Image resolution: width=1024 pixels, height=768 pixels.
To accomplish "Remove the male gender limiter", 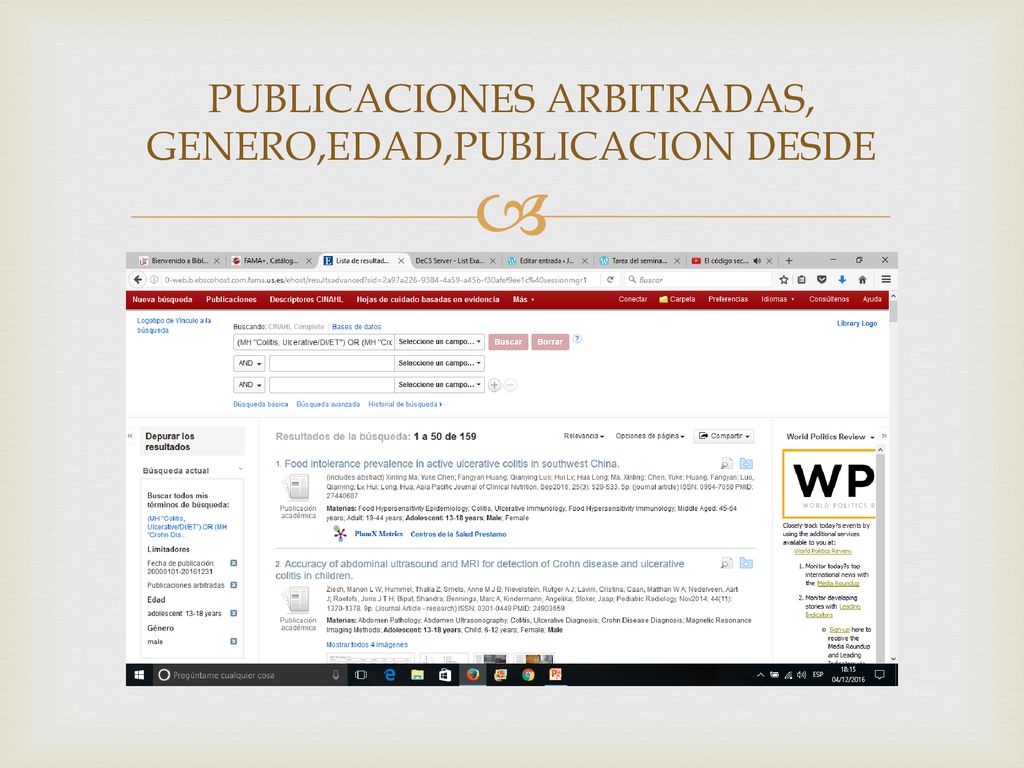I will [x=234, y=641].
